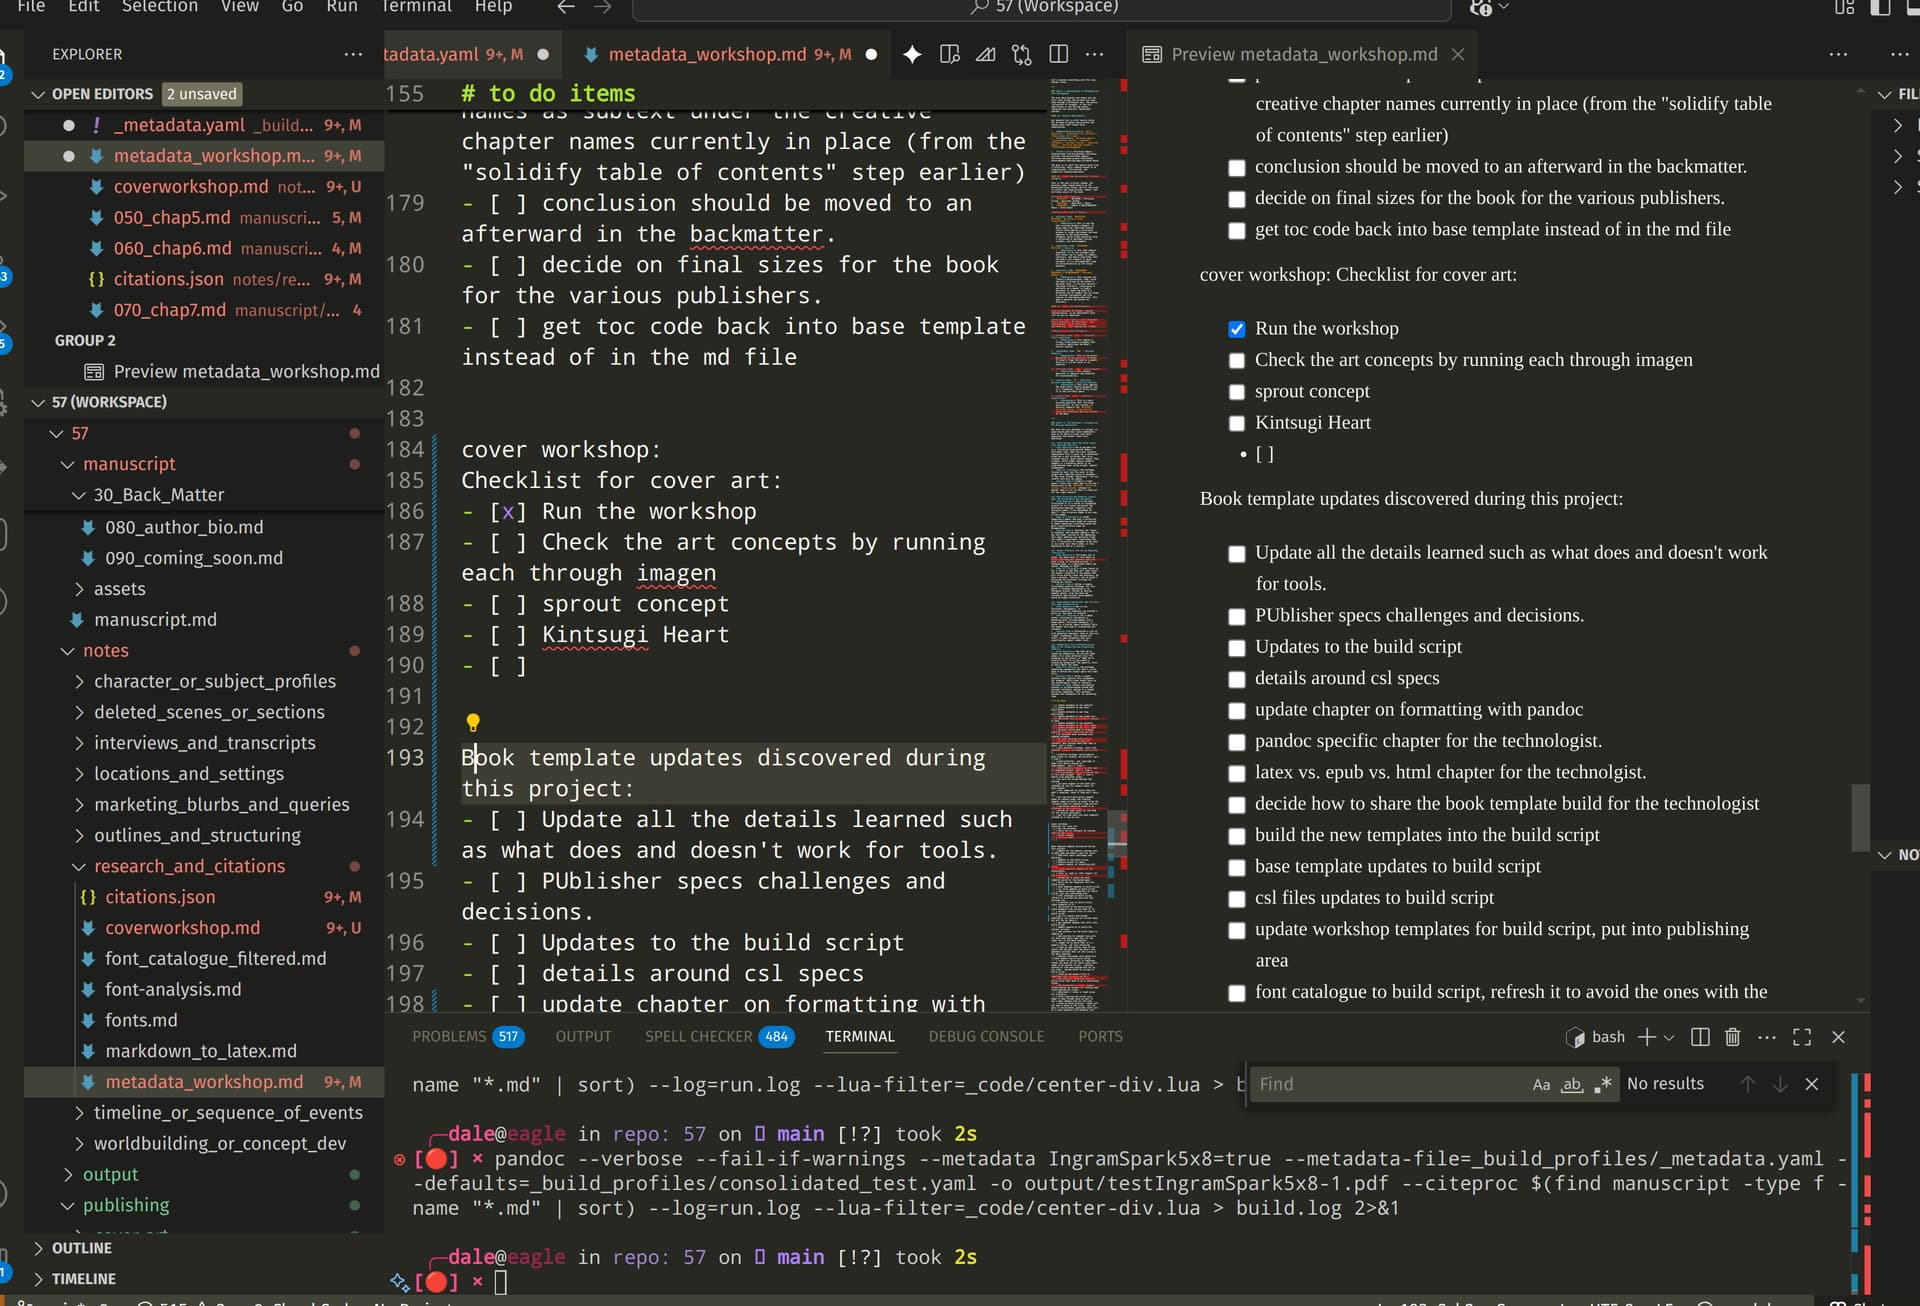Kill terminal with trash icon

pos(1733,1037)
